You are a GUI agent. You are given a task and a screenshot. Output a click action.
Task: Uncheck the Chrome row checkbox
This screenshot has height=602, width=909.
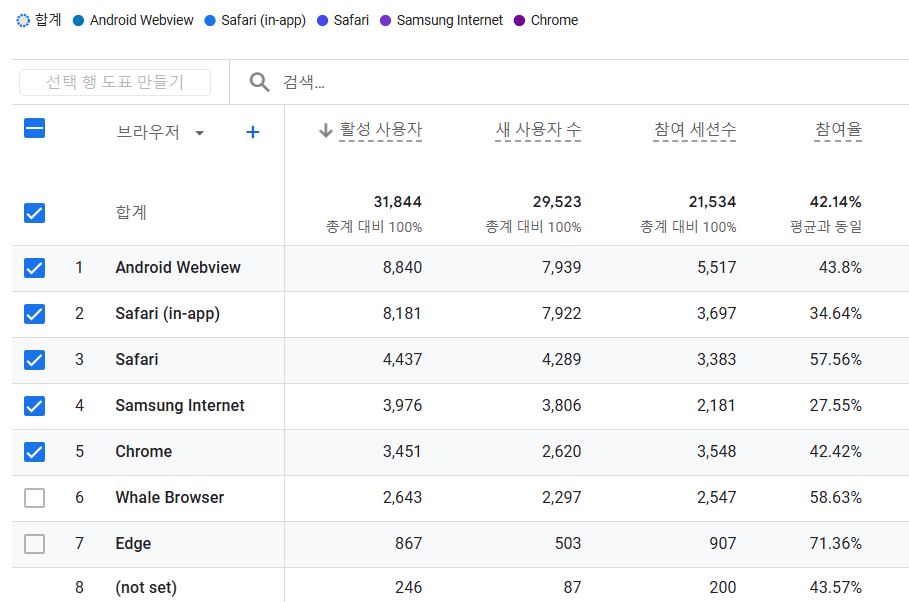click(x=34, y=451)
